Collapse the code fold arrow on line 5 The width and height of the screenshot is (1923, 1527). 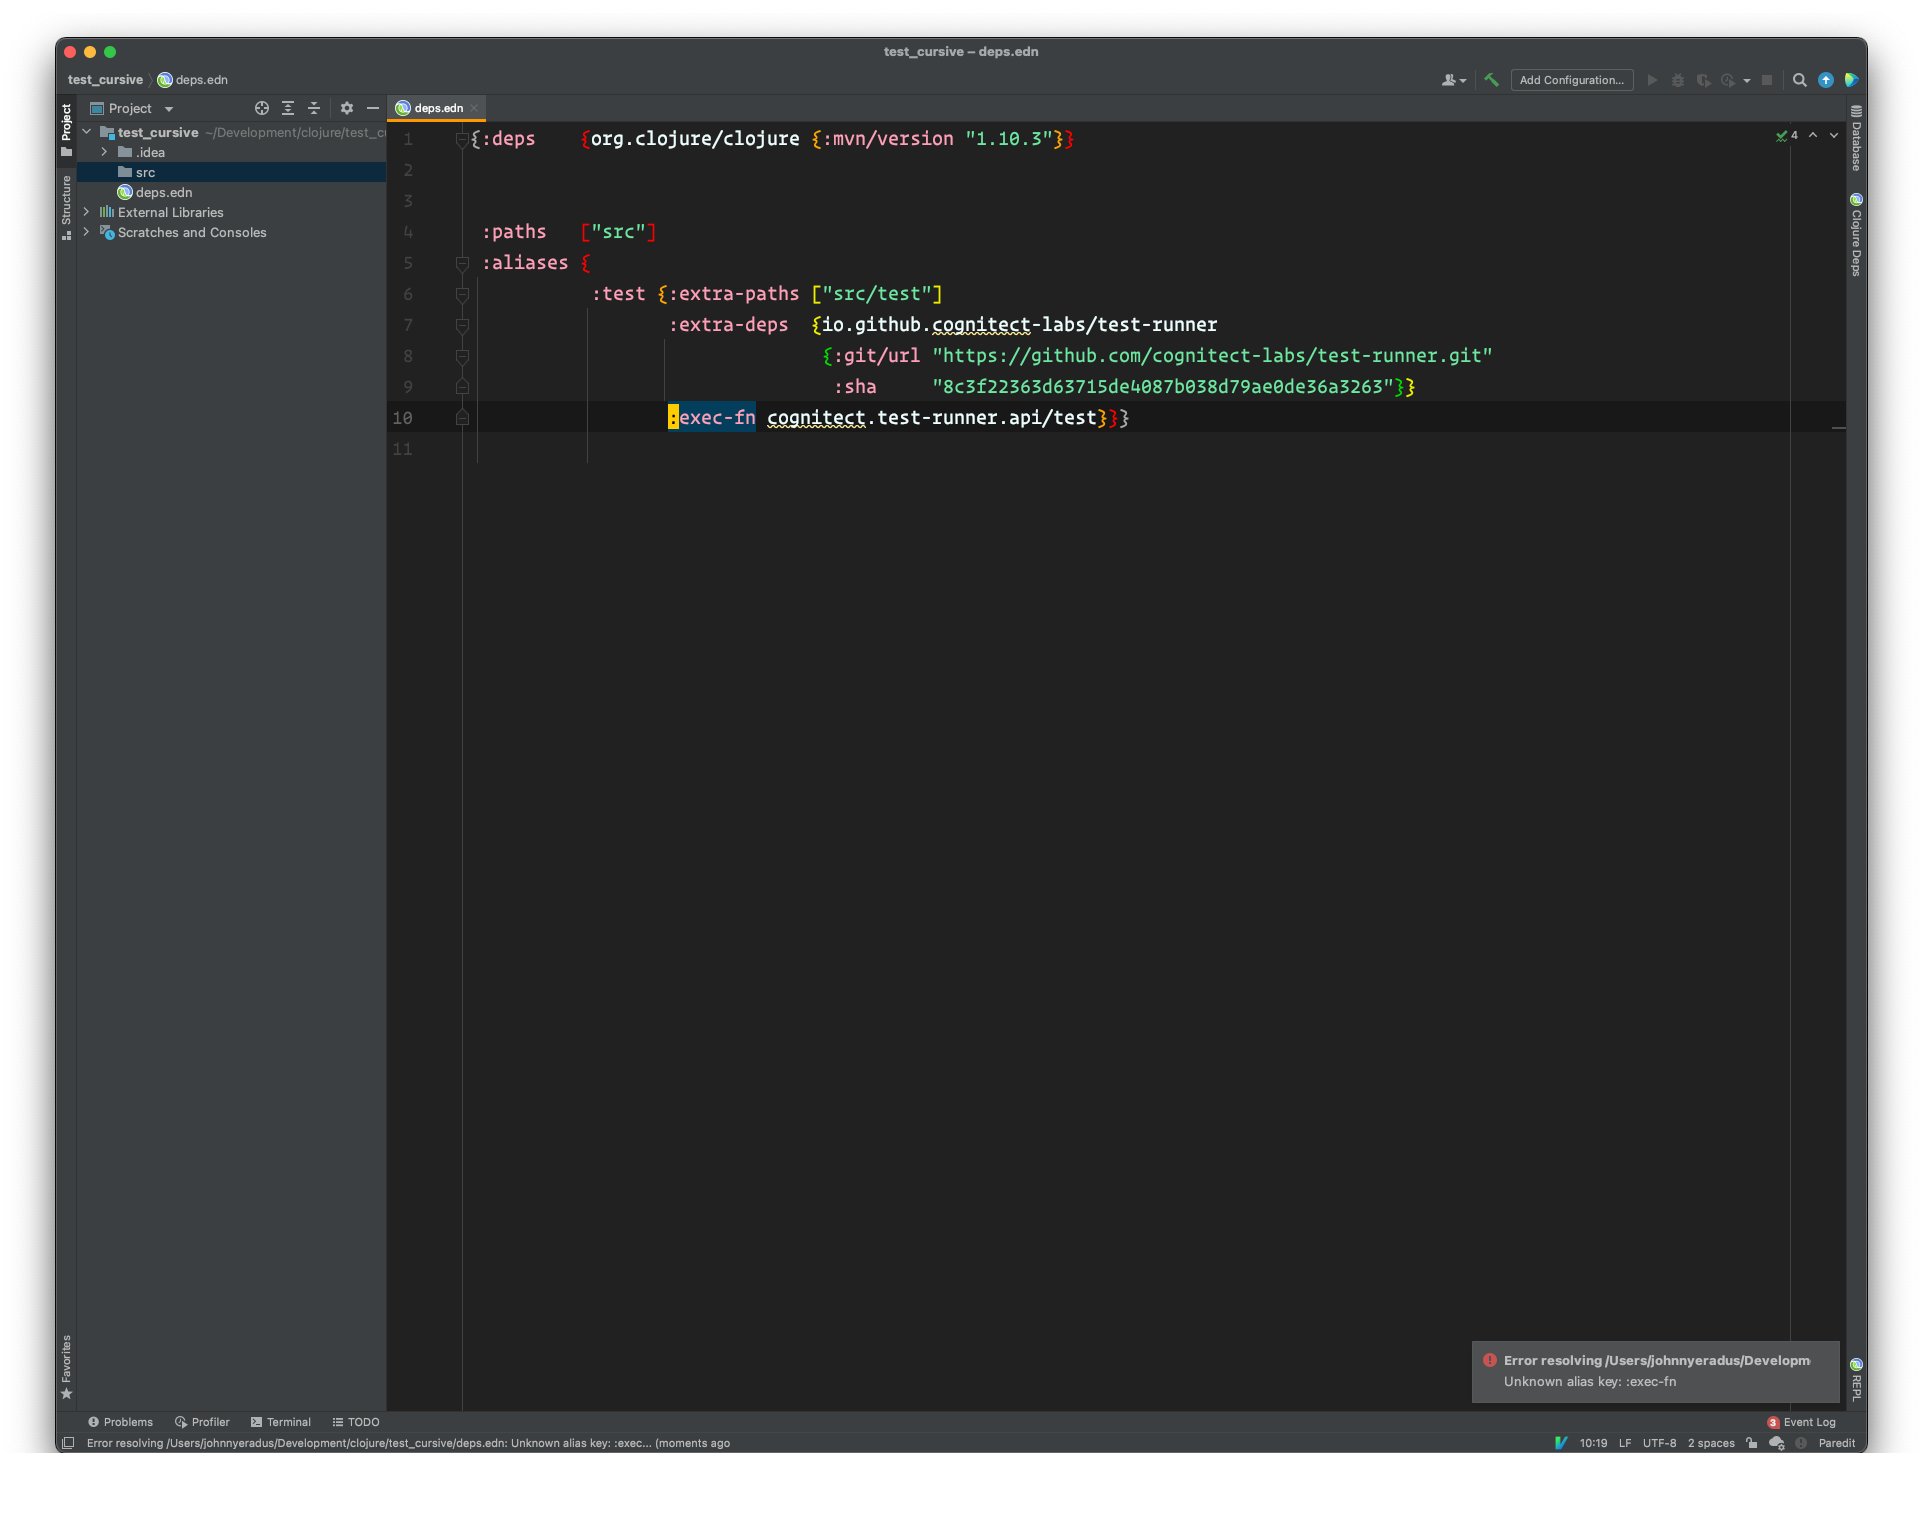pos(462,264)
